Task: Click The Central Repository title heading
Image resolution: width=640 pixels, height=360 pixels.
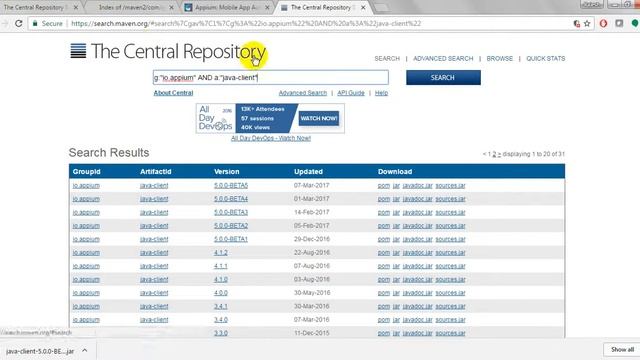Action: pos(178,51)
